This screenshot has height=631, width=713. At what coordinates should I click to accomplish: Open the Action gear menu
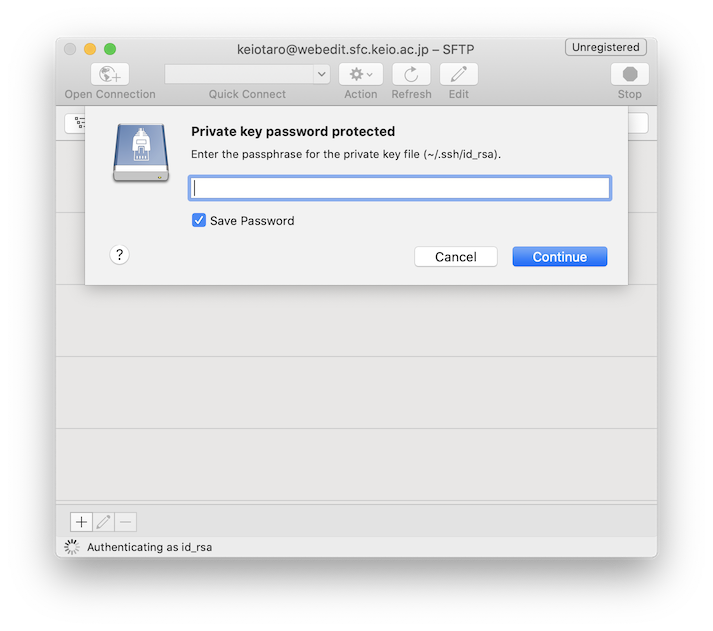click(360, 74)
